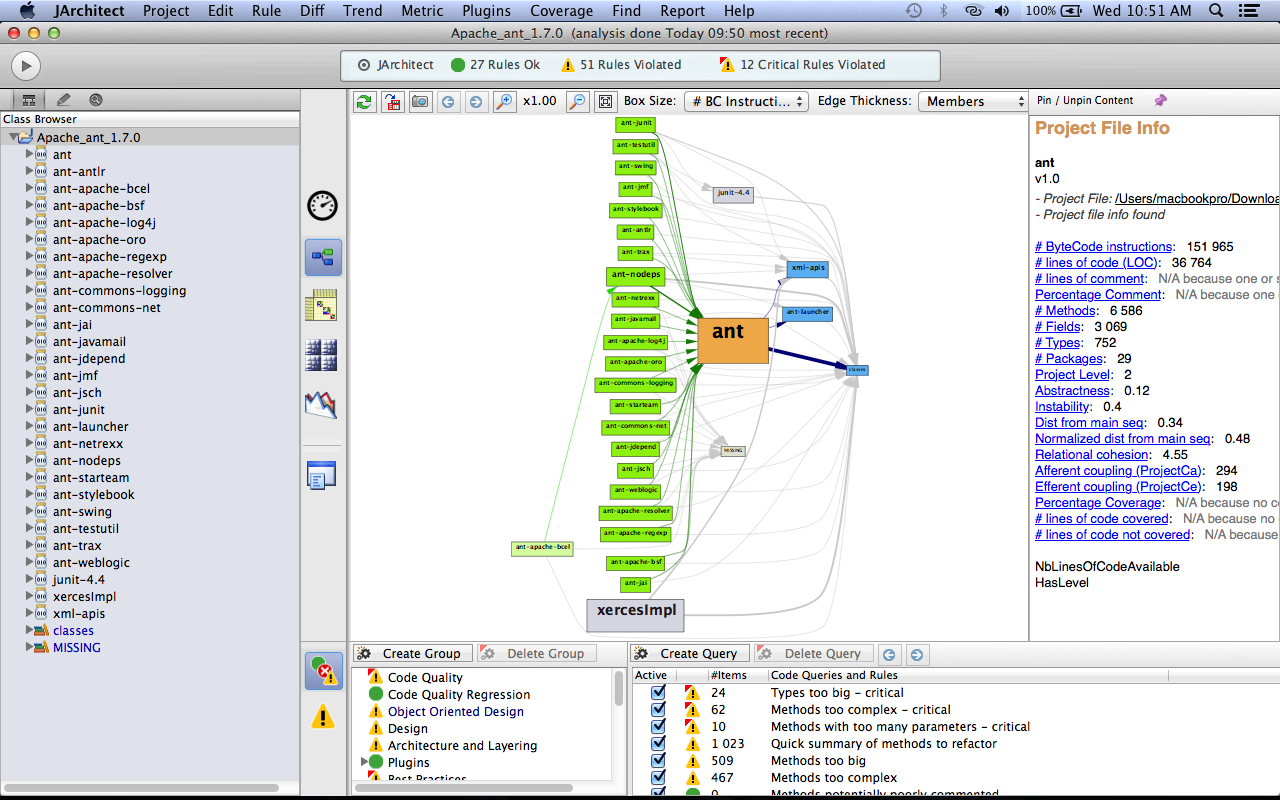This screenshot has height=800, width=1280.
Task: Click the fit graph to view icon
Action: [604, 101]
